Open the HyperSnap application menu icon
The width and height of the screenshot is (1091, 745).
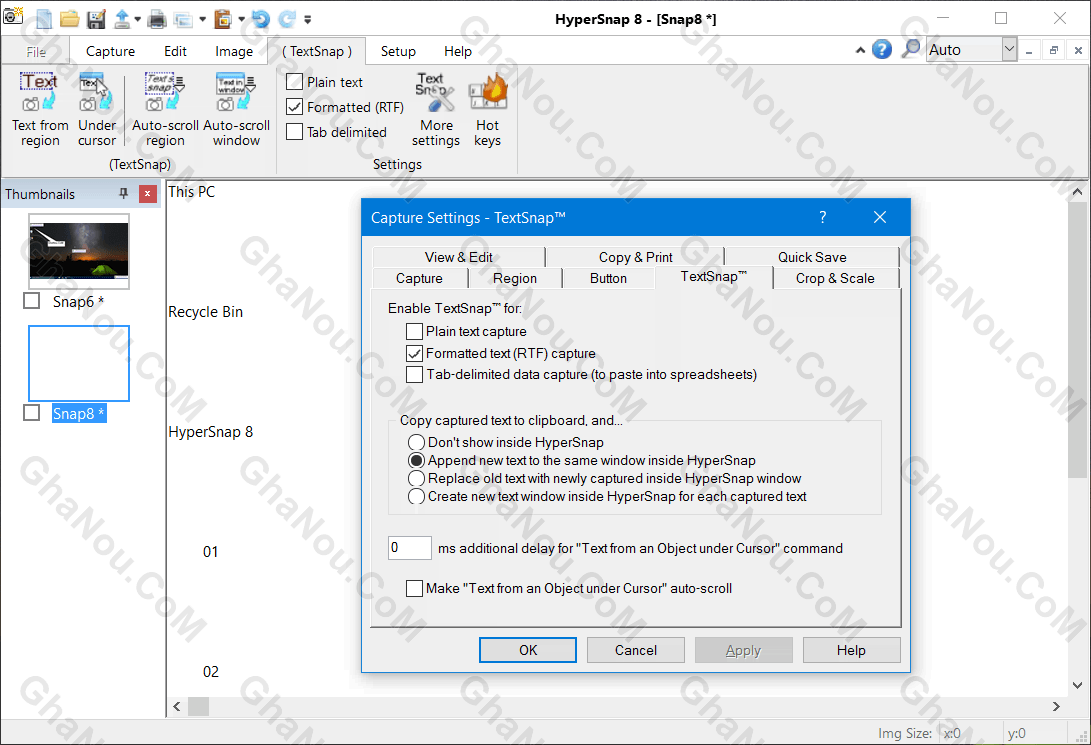click(13, 17)
